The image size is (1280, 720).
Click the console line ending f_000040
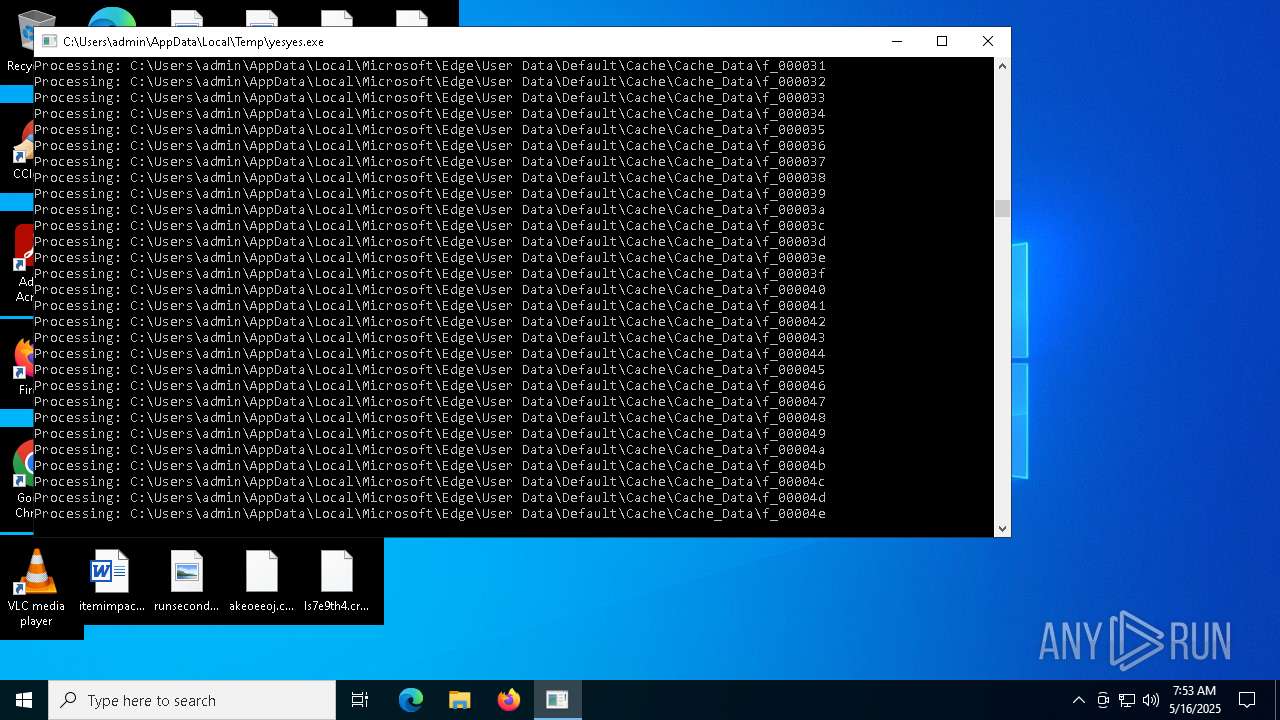point(430,290)
